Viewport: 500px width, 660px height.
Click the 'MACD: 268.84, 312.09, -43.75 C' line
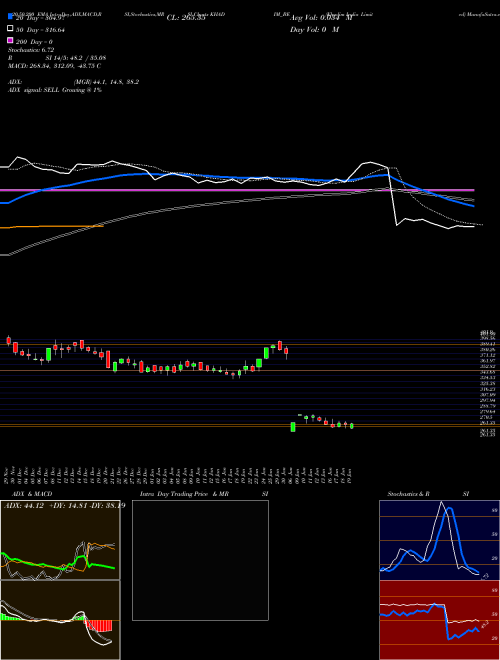pyautogui.click(x=54, y=66)
